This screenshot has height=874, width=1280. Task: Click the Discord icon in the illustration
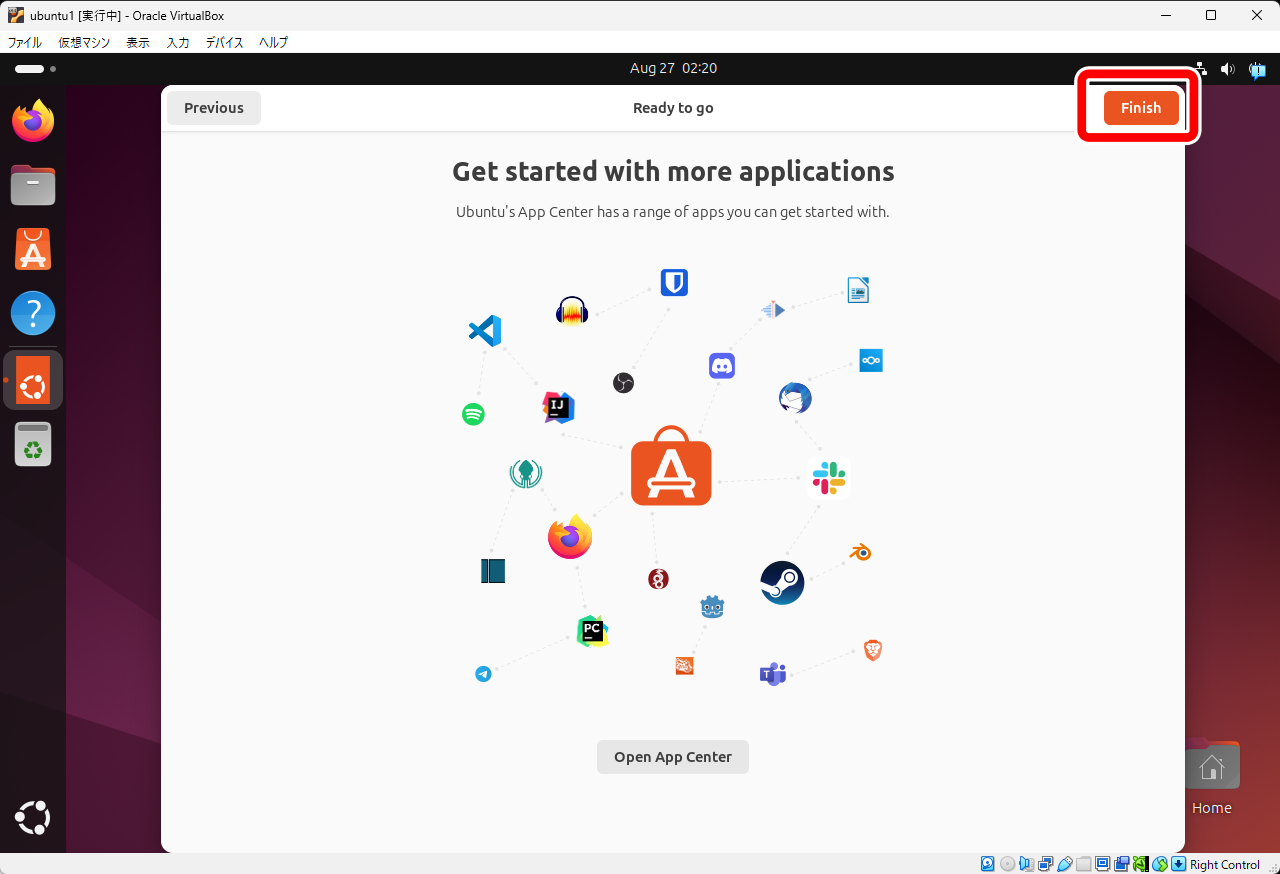point(722,366)
